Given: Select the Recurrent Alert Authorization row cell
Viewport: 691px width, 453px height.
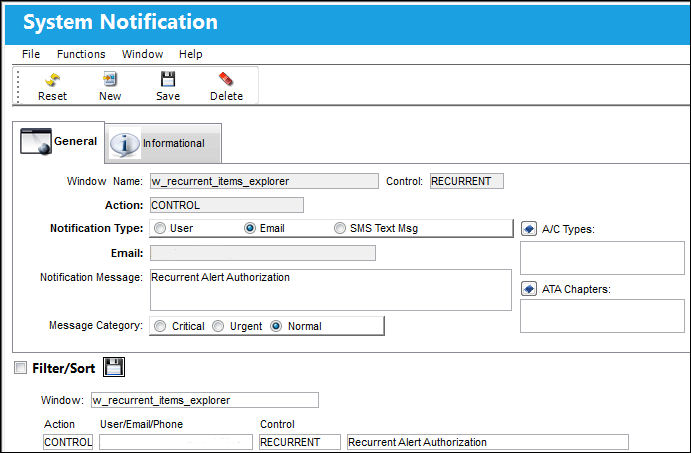Looking at the screenshot, I should point(488,442).
